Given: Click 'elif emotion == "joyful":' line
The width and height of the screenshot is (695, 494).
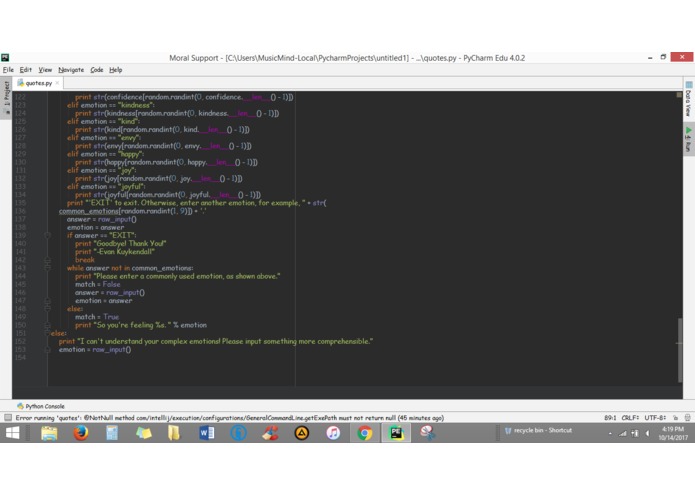Looking at the screenshot, I should [x=106, y=187].
